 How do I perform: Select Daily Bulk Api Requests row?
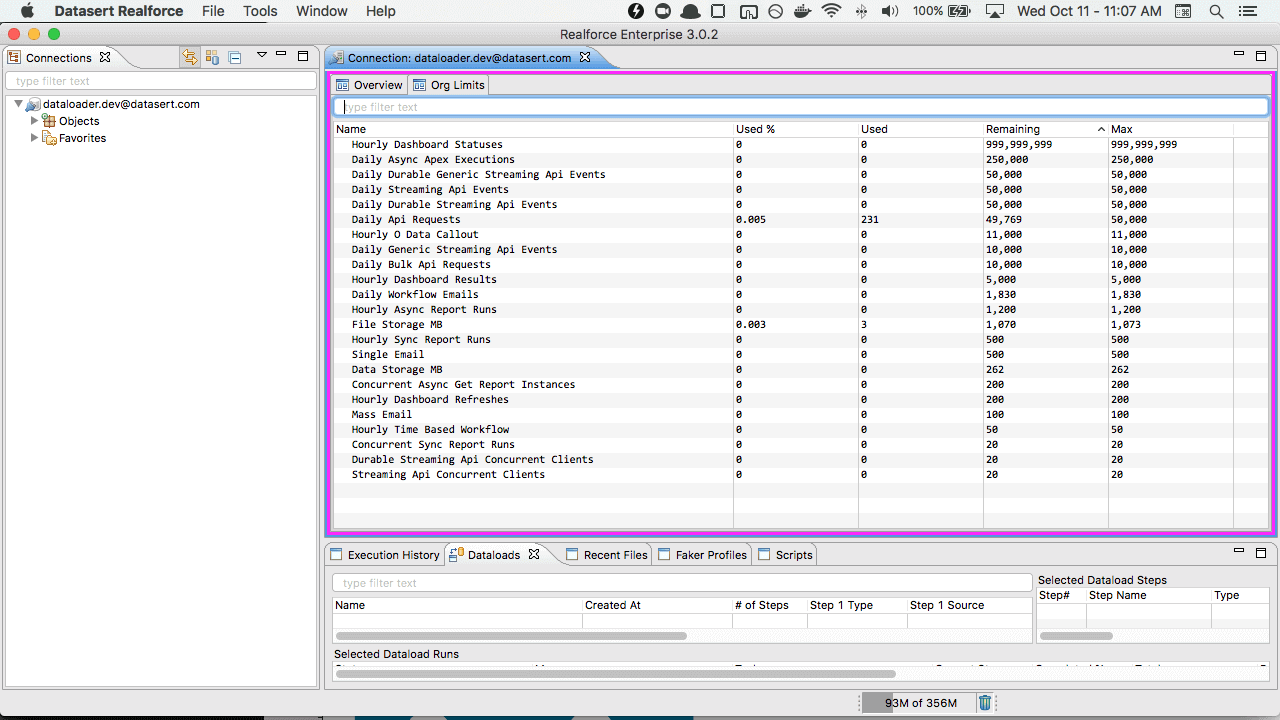[x=801, y=264]
